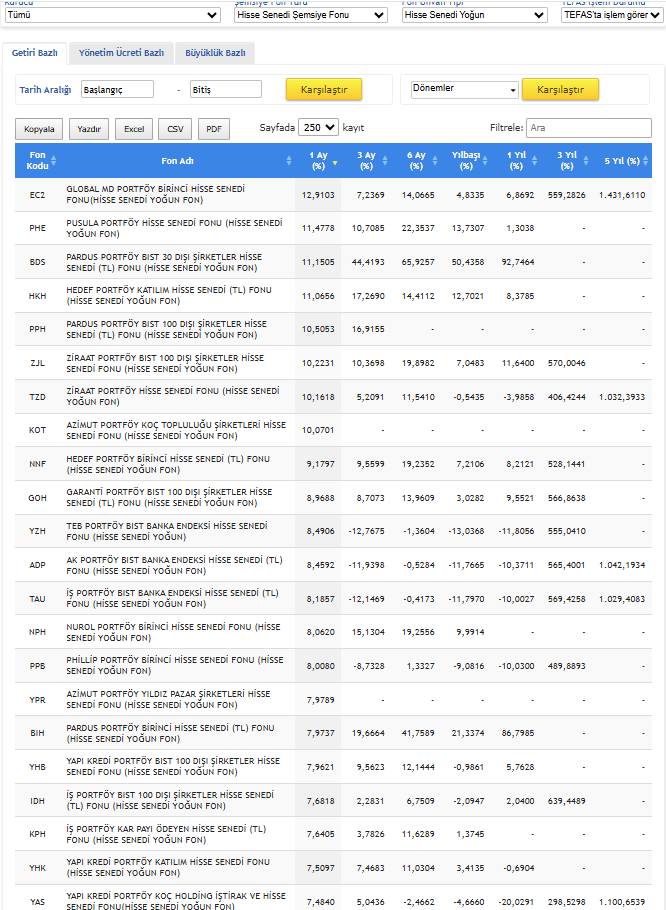
Task: Click Karşılaştır button next to date range
Action: click(x=324, y=90)
